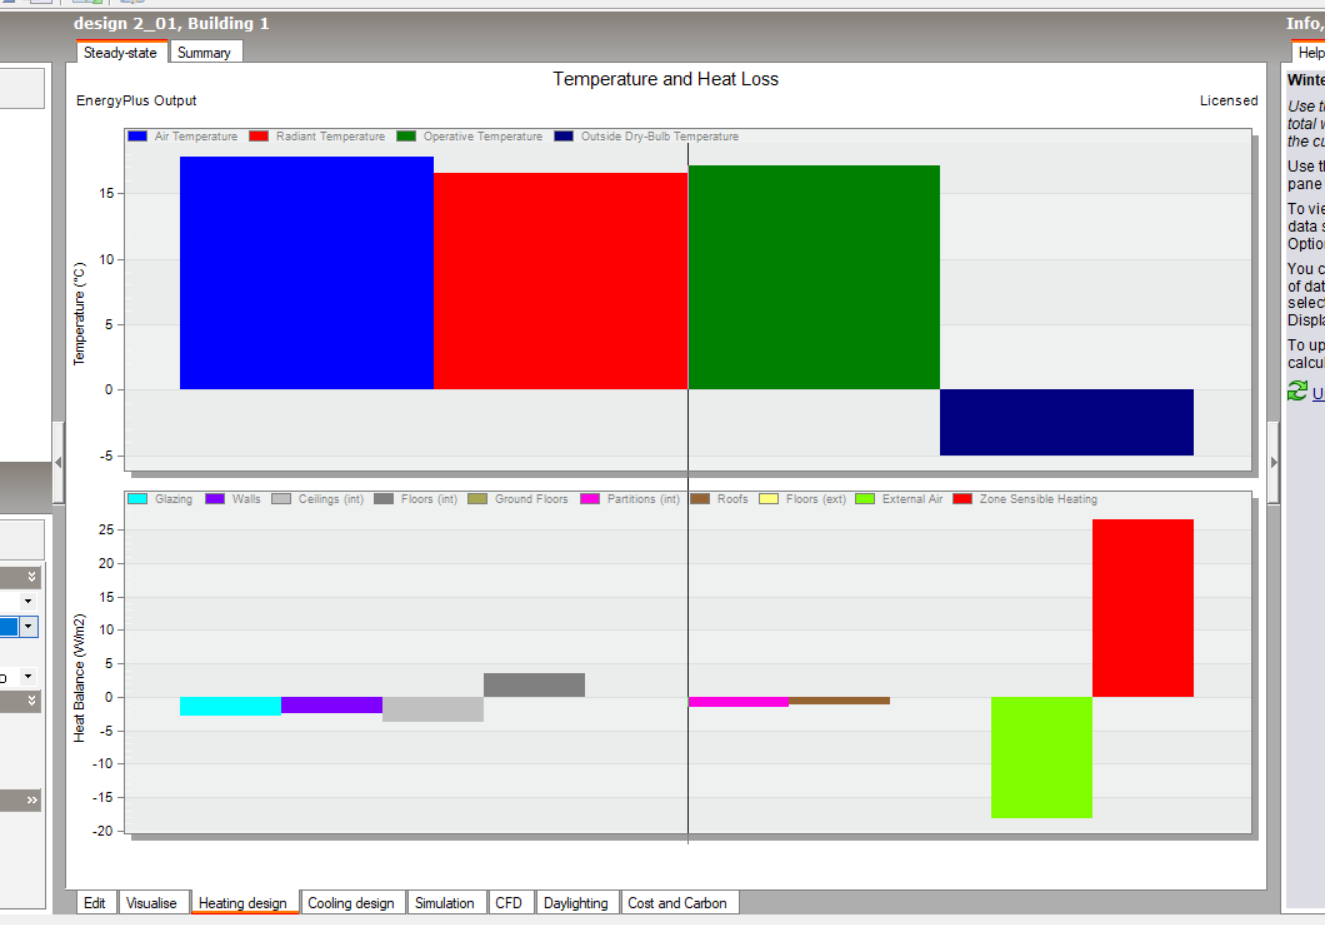This screenshot has width=1325, height=925.
Task: Click the red Zone Sensible Heating bar
Action: coord(1143,608)
